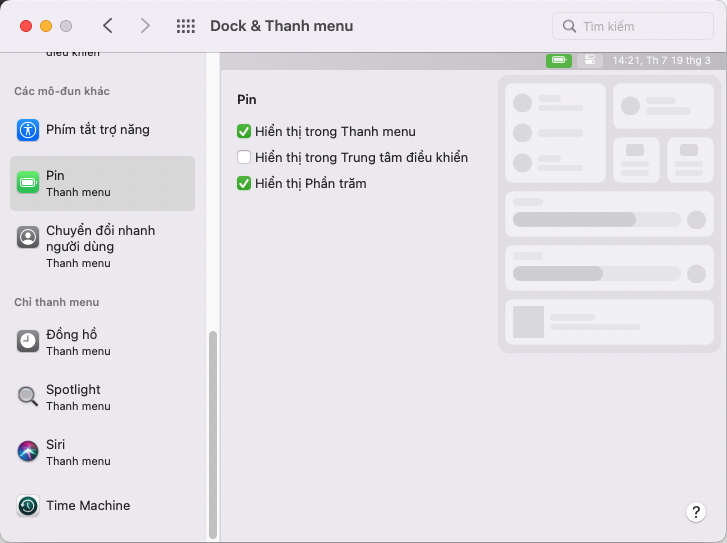Screen dimensions: 727x543
Task: Click the Time Machine icon
Action: (28, 506)
